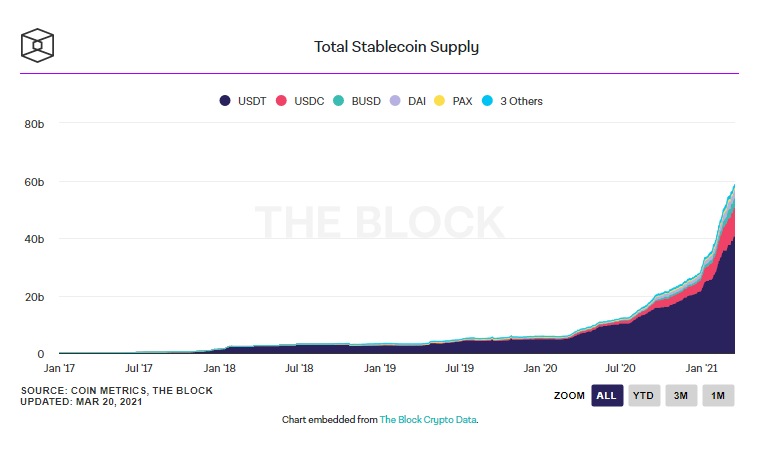
Task: Click the dark navy USDT color dot
Action: pyautogui.click(x=225, y=101)
